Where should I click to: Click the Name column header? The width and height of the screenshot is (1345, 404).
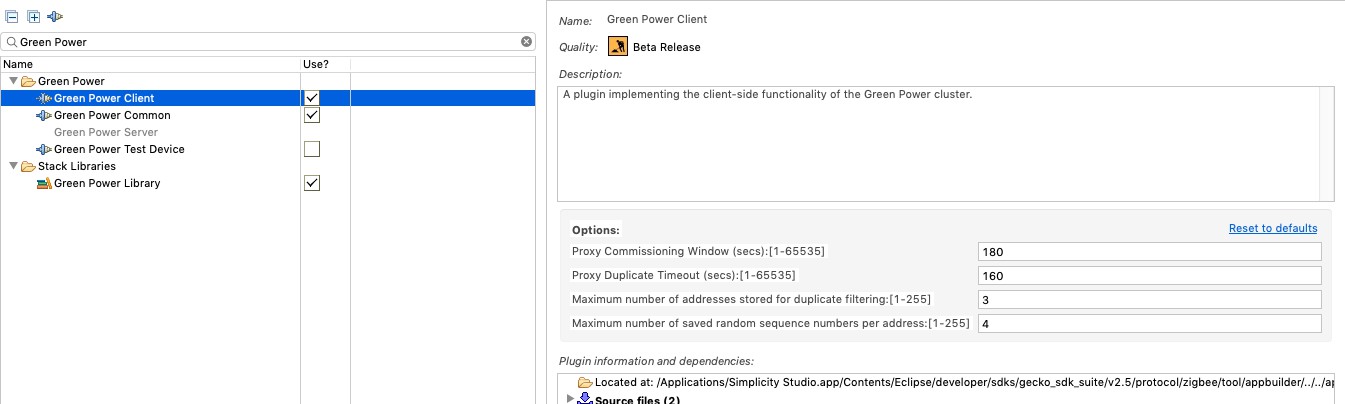coord(151,64)
